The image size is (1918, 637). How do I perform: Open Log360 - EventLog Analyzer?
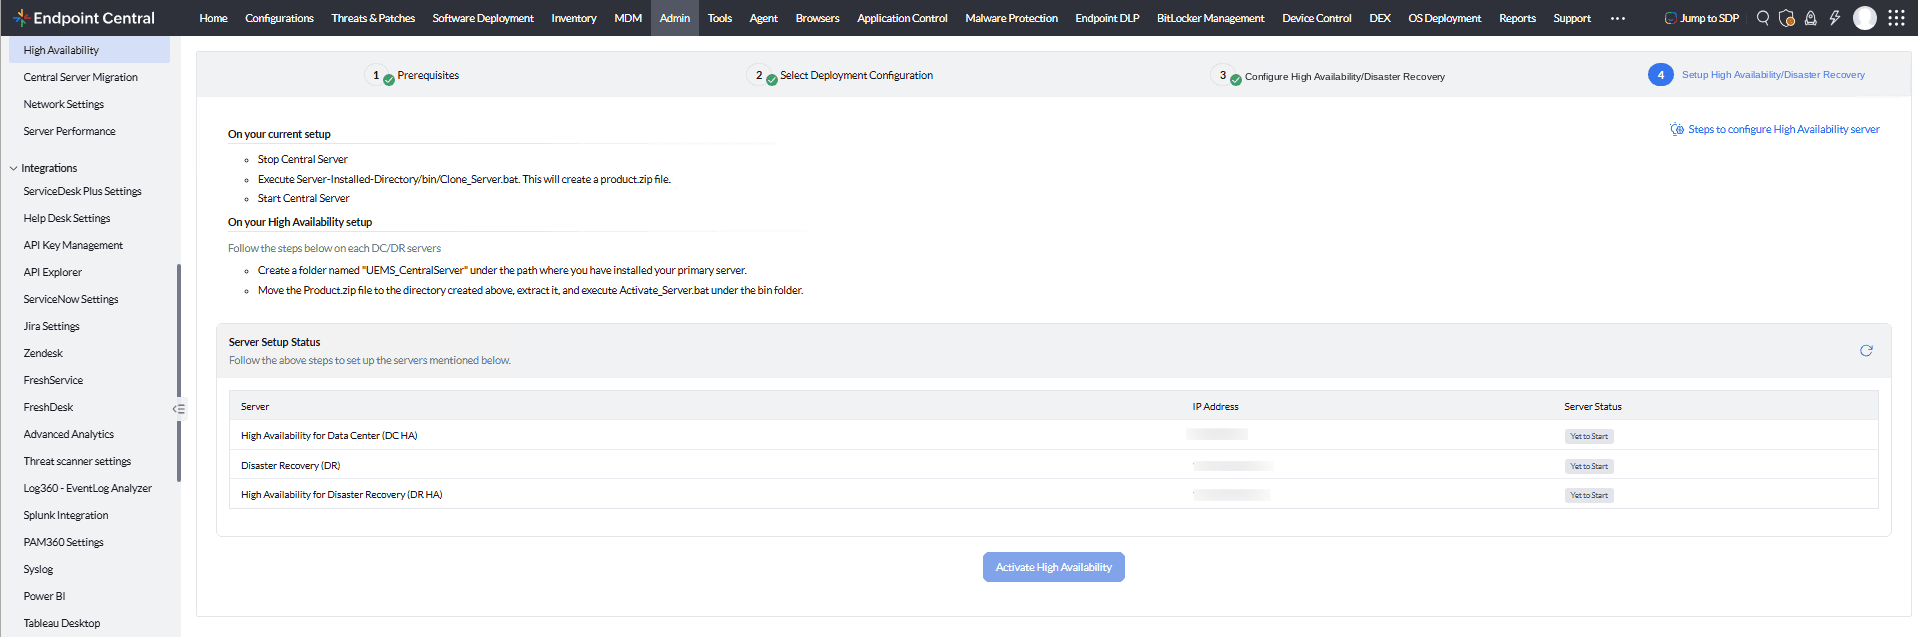click(88, 488)
